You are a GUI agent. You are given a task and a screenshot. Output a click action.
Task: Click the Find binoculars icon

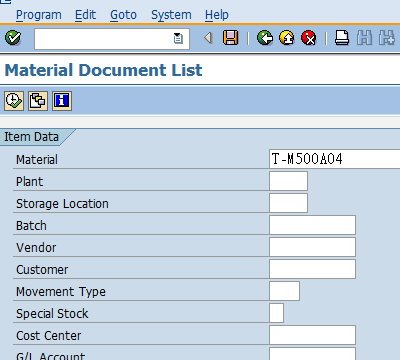364,38
